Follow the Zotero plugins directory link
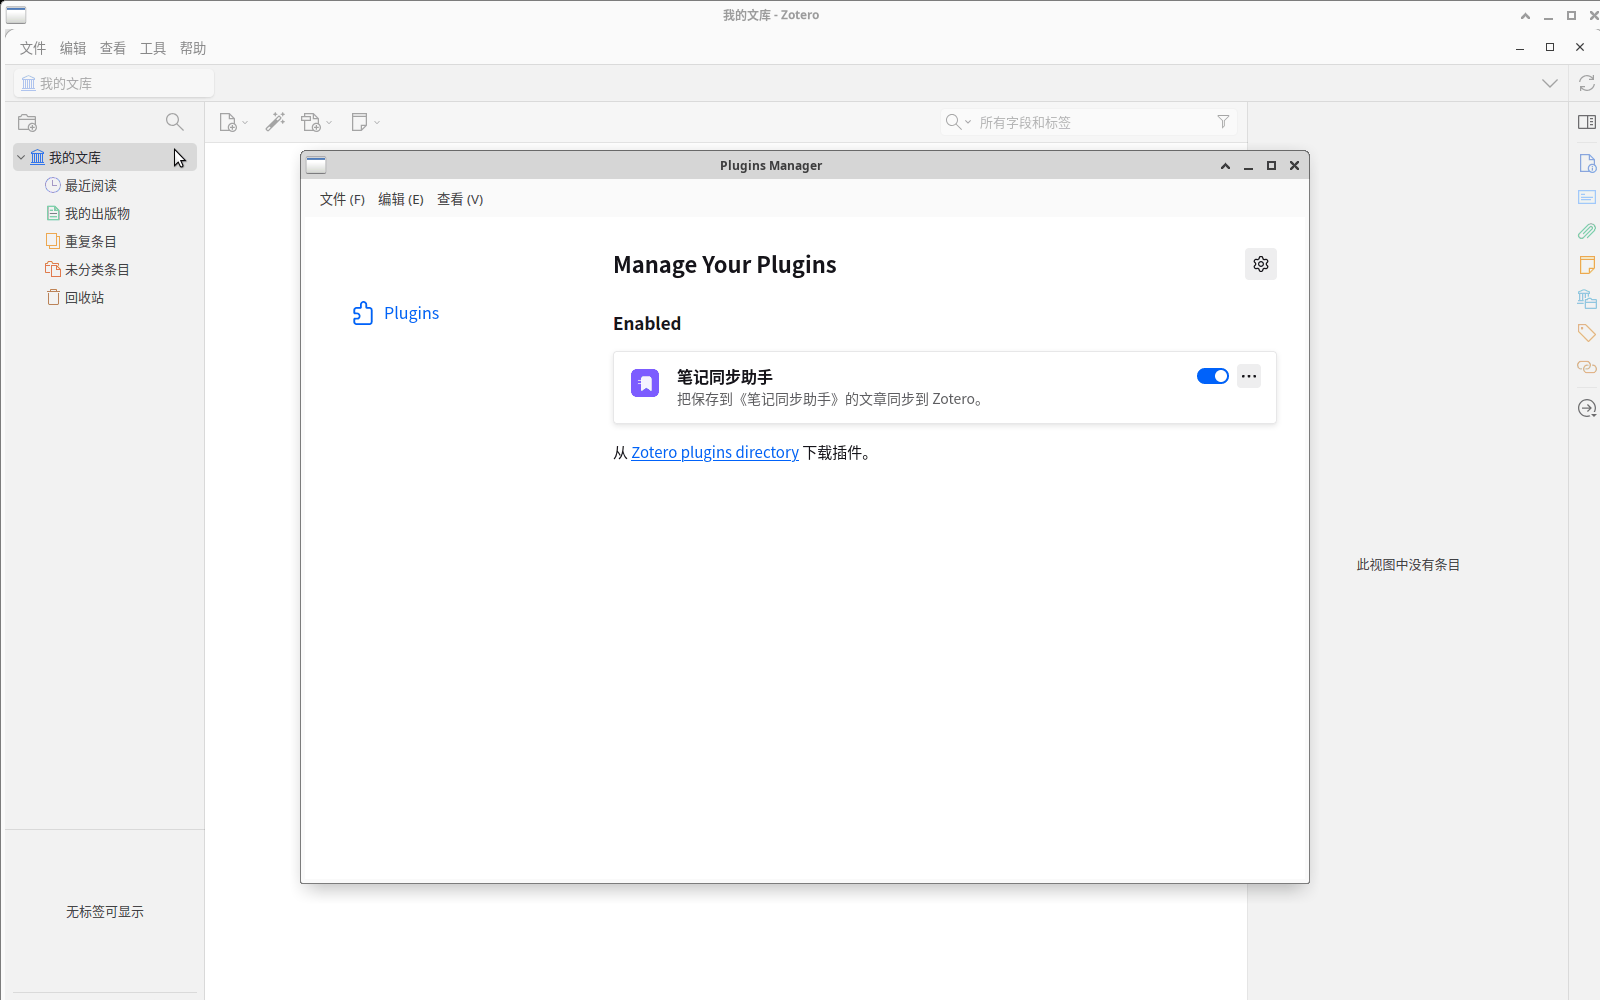Screen dimensions: 1600x1000 pyautogui.click(x=715, y=452)
